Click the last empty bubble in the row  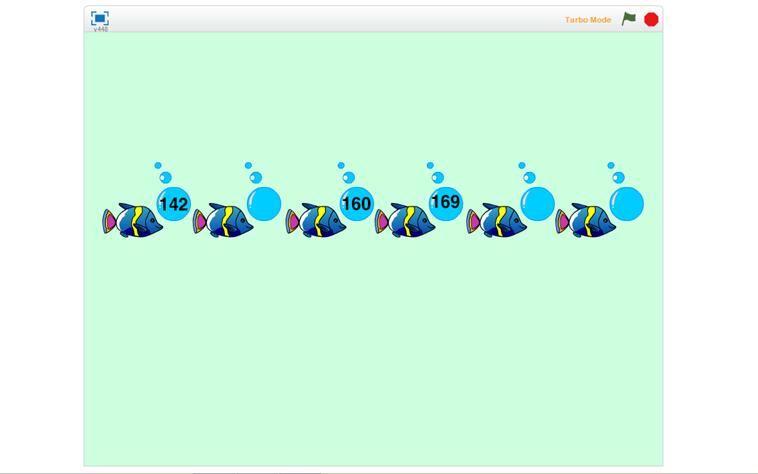coord(627,204)
